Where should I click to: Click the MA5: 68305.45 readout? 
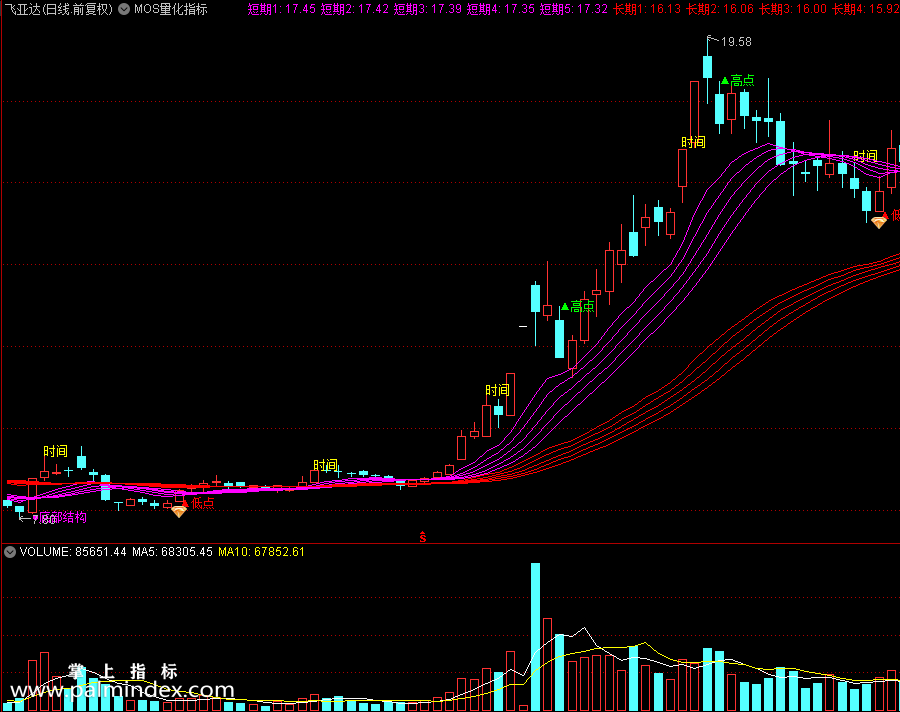(172, 552)
